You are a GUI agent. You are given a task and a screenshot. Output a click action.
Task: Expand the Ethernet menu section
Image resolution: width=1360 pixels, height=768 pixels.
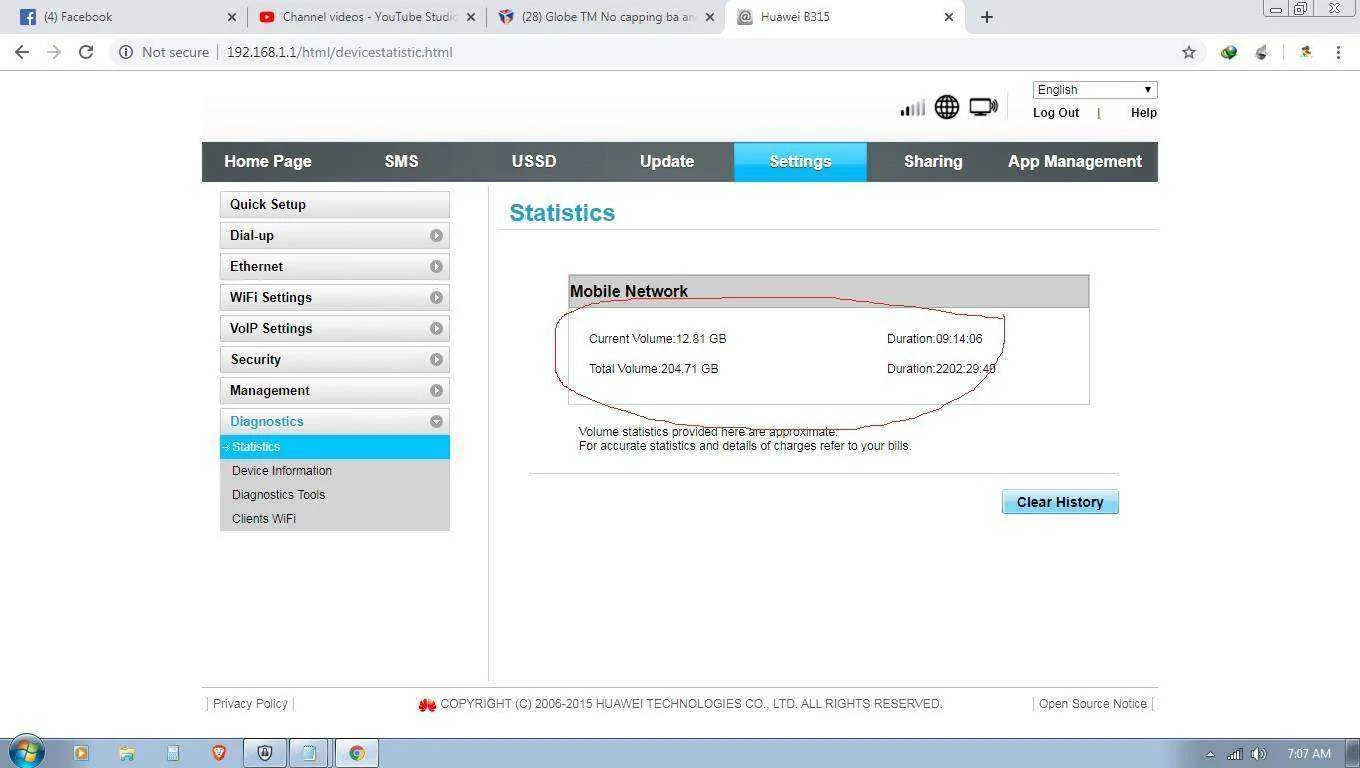point(334,266)
